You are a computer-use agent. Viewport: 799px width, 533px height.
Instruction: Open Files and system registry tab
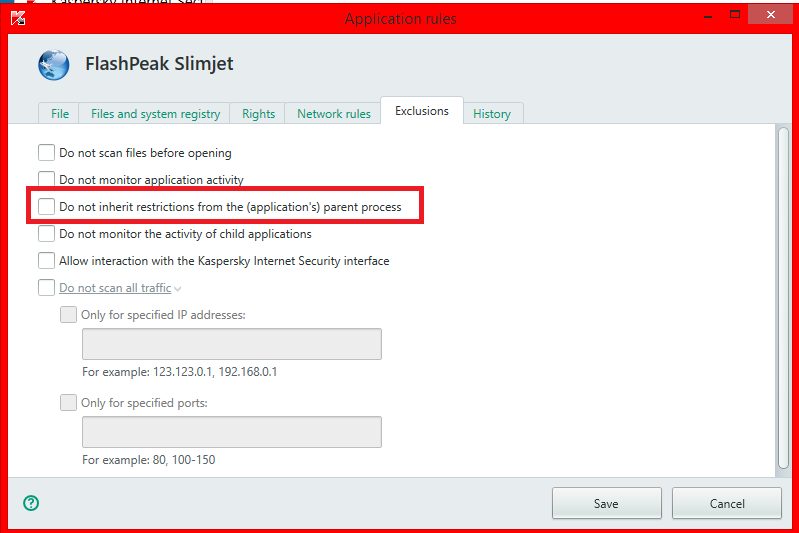155,113
